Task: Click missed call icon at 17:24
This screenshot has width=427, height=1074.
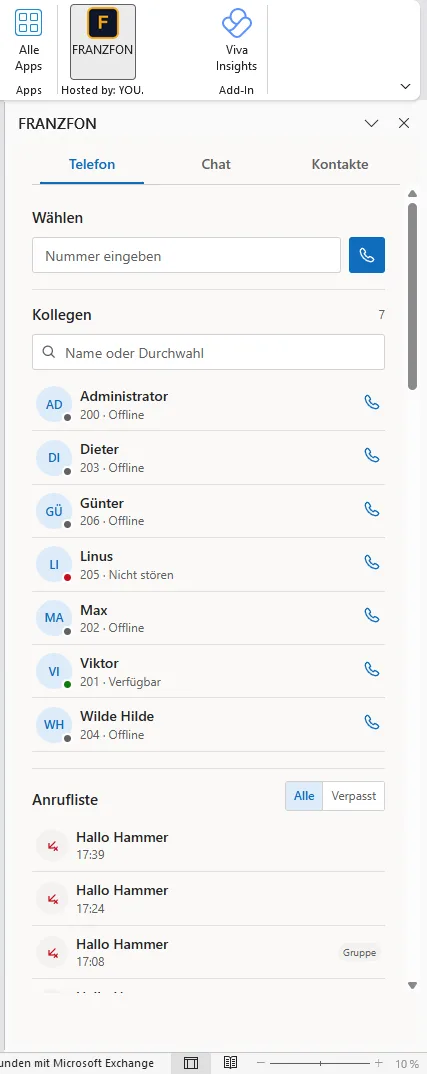Action: (53, 899)
